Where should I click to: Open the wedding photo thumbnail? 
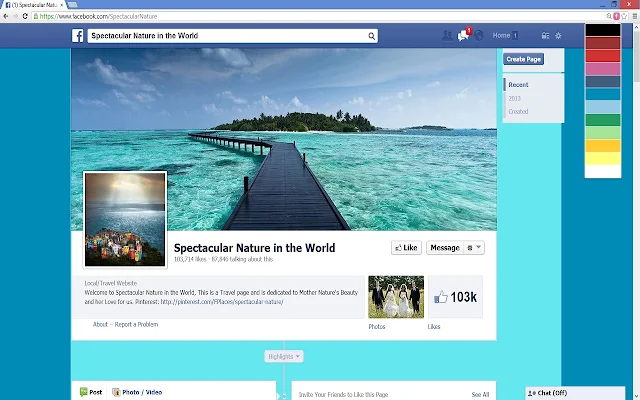coord(396,297)
